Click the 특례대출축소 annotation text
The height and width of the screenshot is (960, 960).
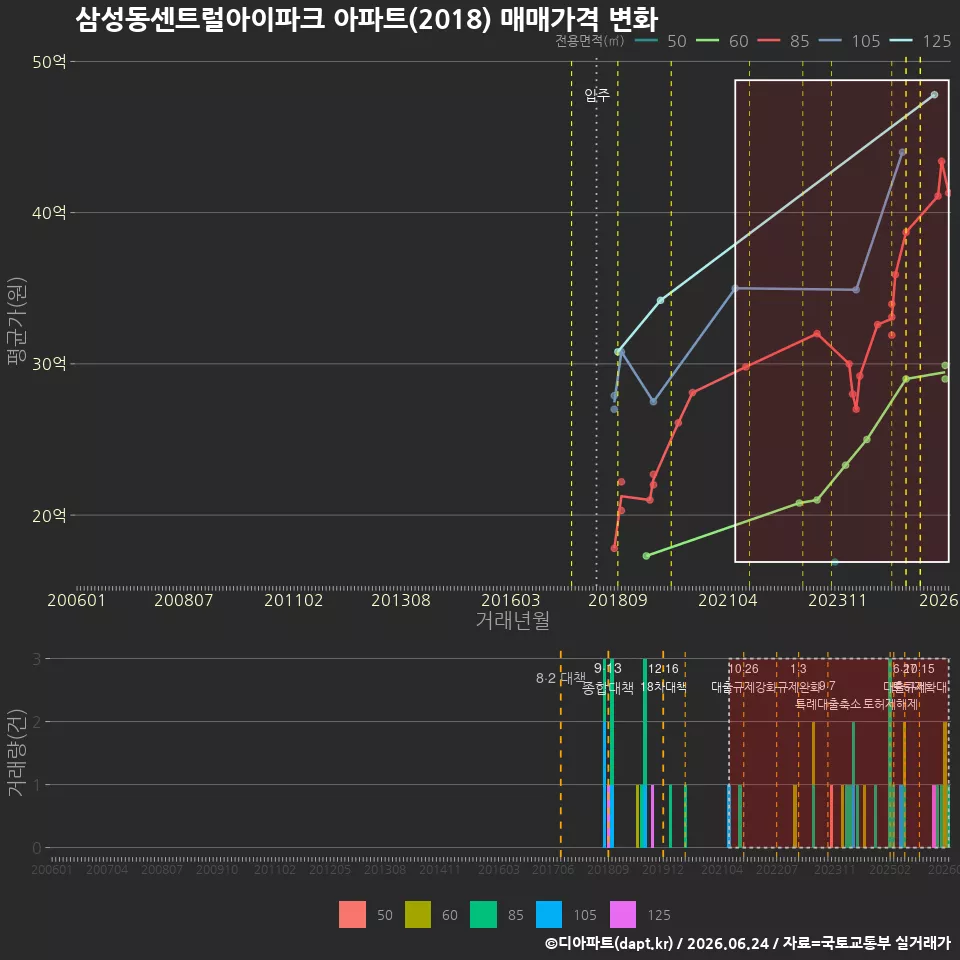point(828,704)
